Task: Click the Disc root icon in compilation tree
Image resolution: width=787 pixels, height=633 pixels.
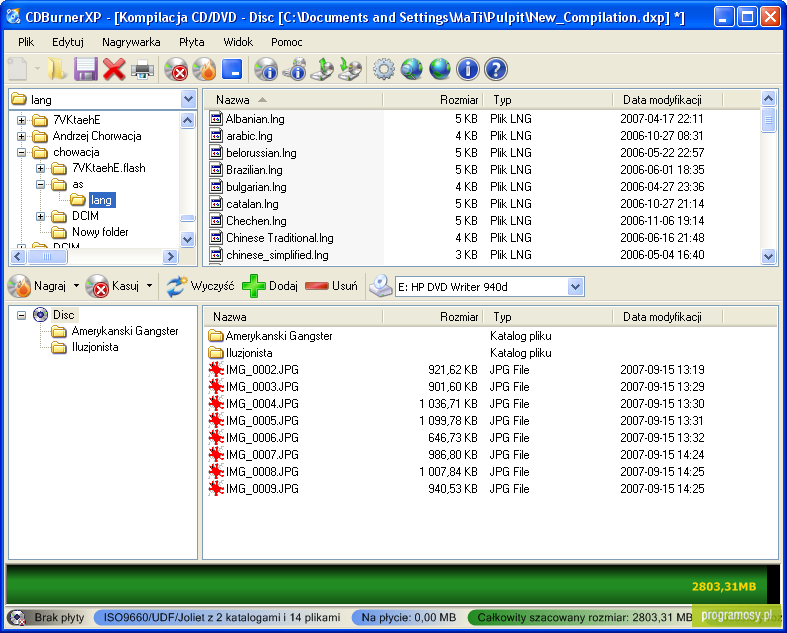Action: pyautogui.click(x=40, y=315)
